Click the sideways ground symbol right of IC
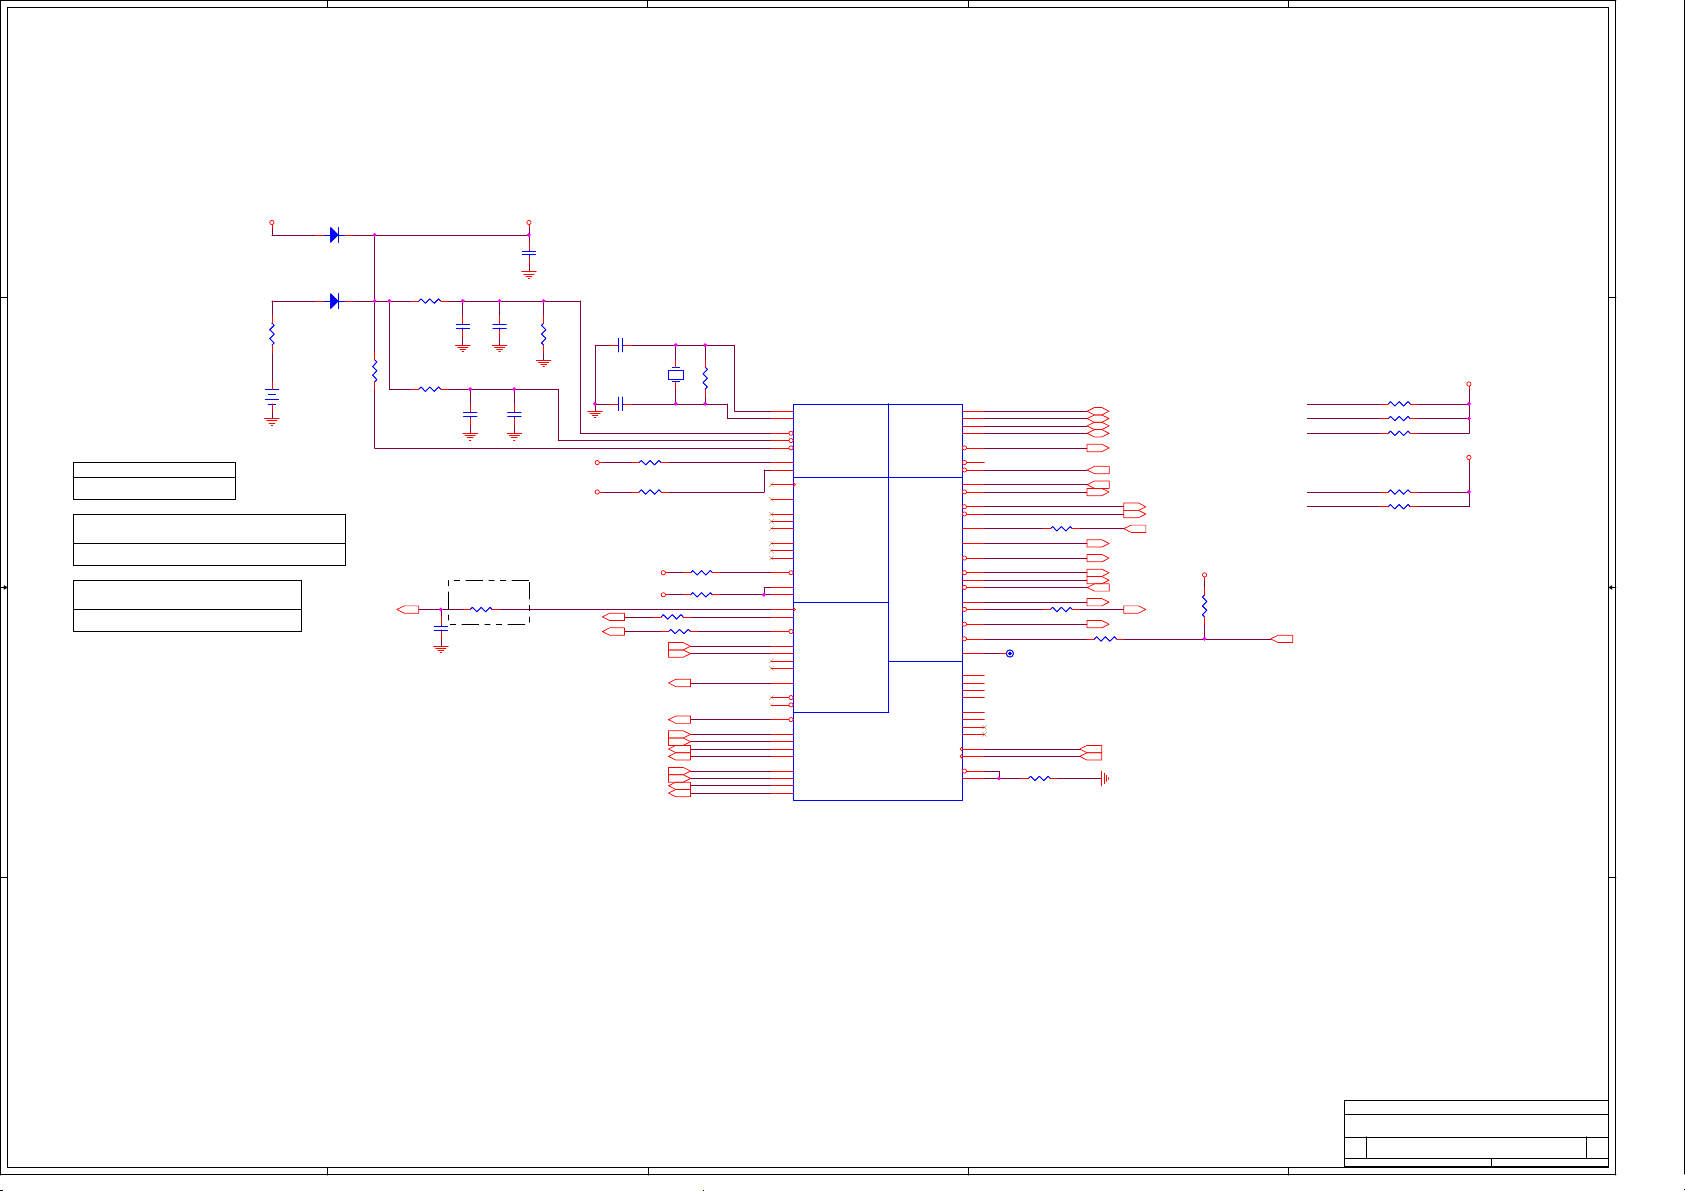The width and height of the screenshot is (1685, 1191). (1105, 778)
